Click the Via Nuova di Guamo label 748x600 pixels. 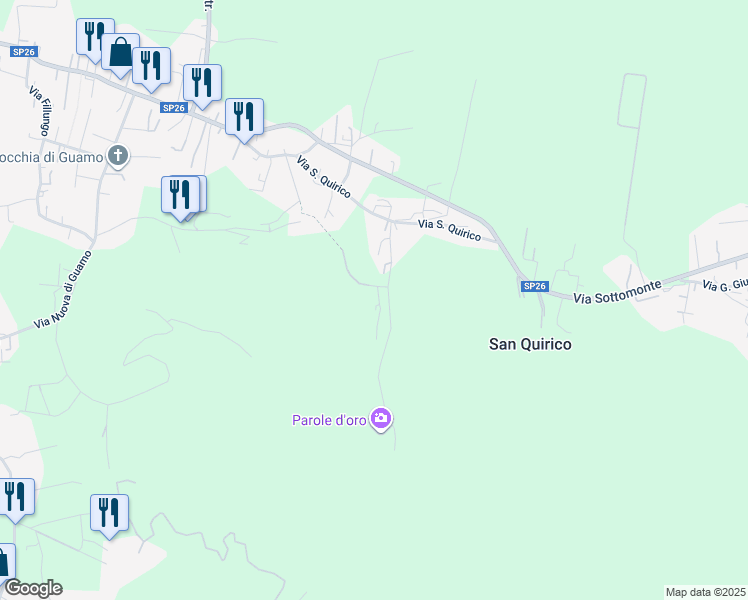62,290
